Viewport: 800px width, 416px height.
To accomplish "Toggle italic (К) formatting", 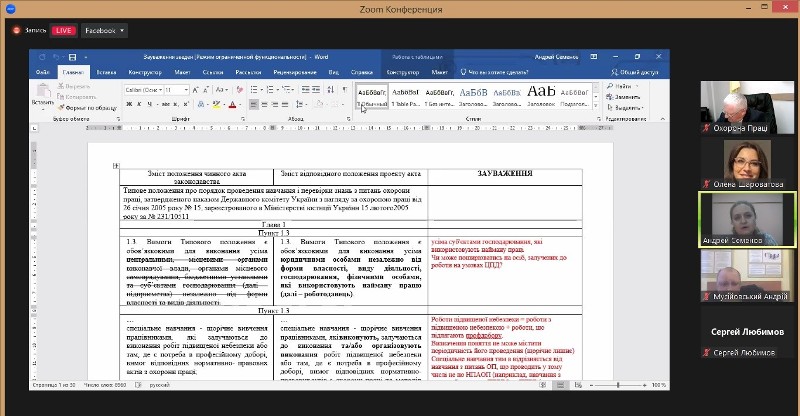I will click(x=139, y=104).
